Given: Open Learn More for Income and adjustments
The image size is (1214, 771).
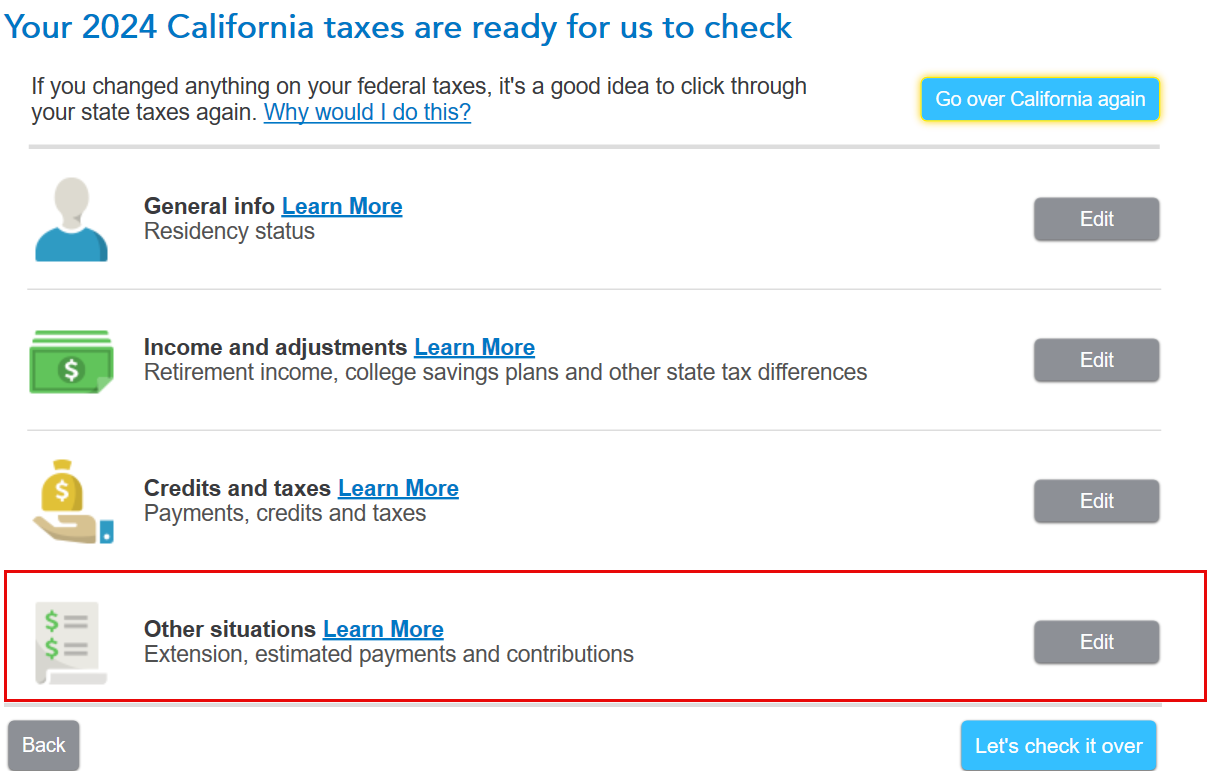Looking at the screenshot, I should coord(474,347).
